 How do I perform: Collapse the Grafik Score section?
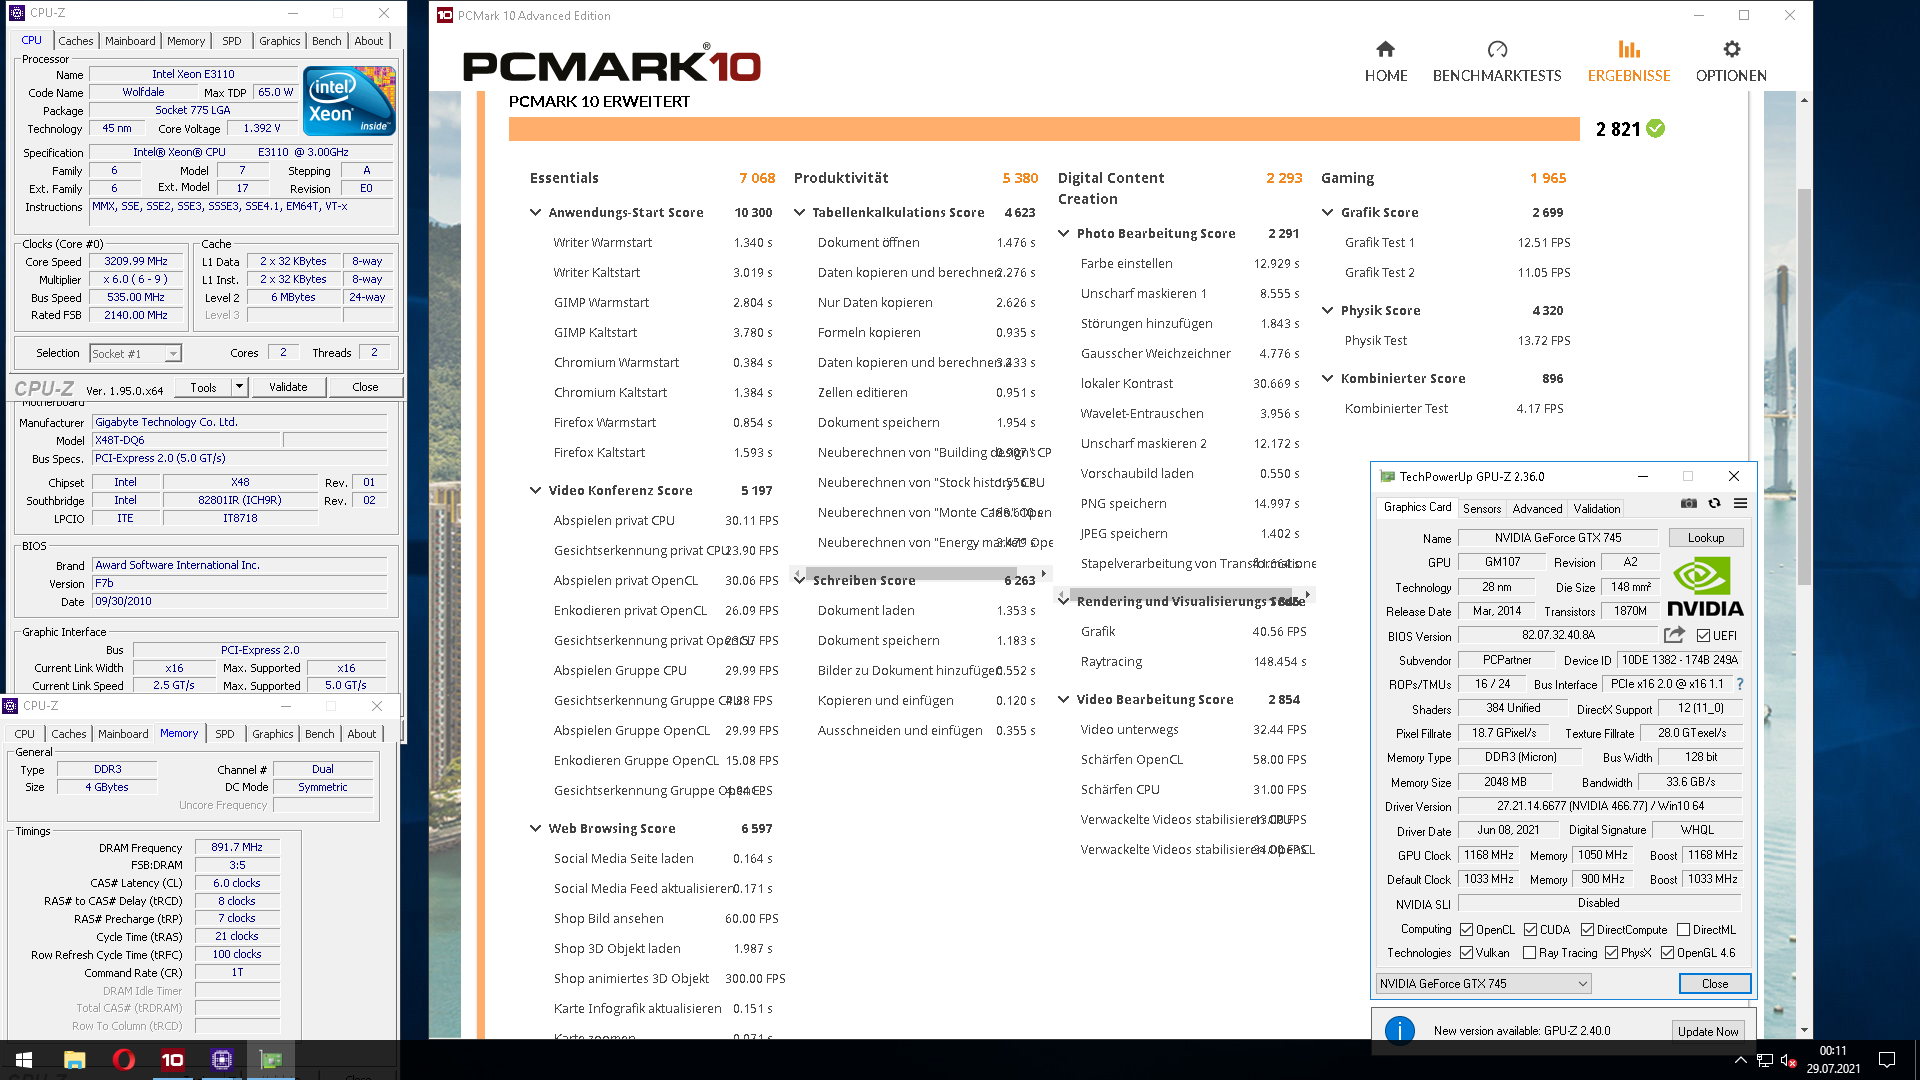coord(1327,212)
